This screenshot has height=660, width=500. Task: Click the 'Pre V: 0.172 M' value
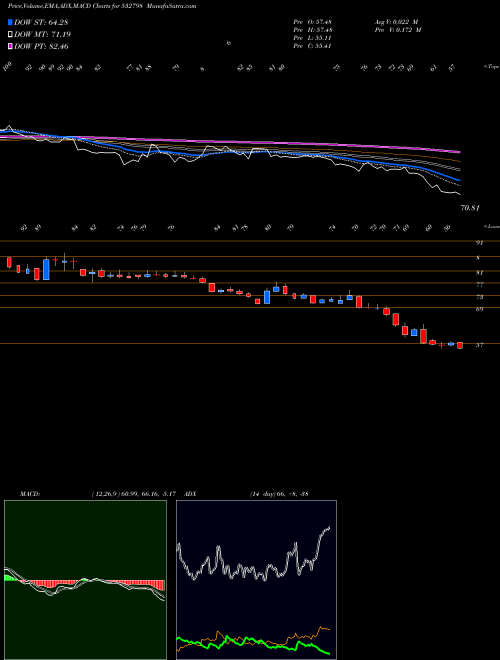pyautogui.click(x=398, y=30)
